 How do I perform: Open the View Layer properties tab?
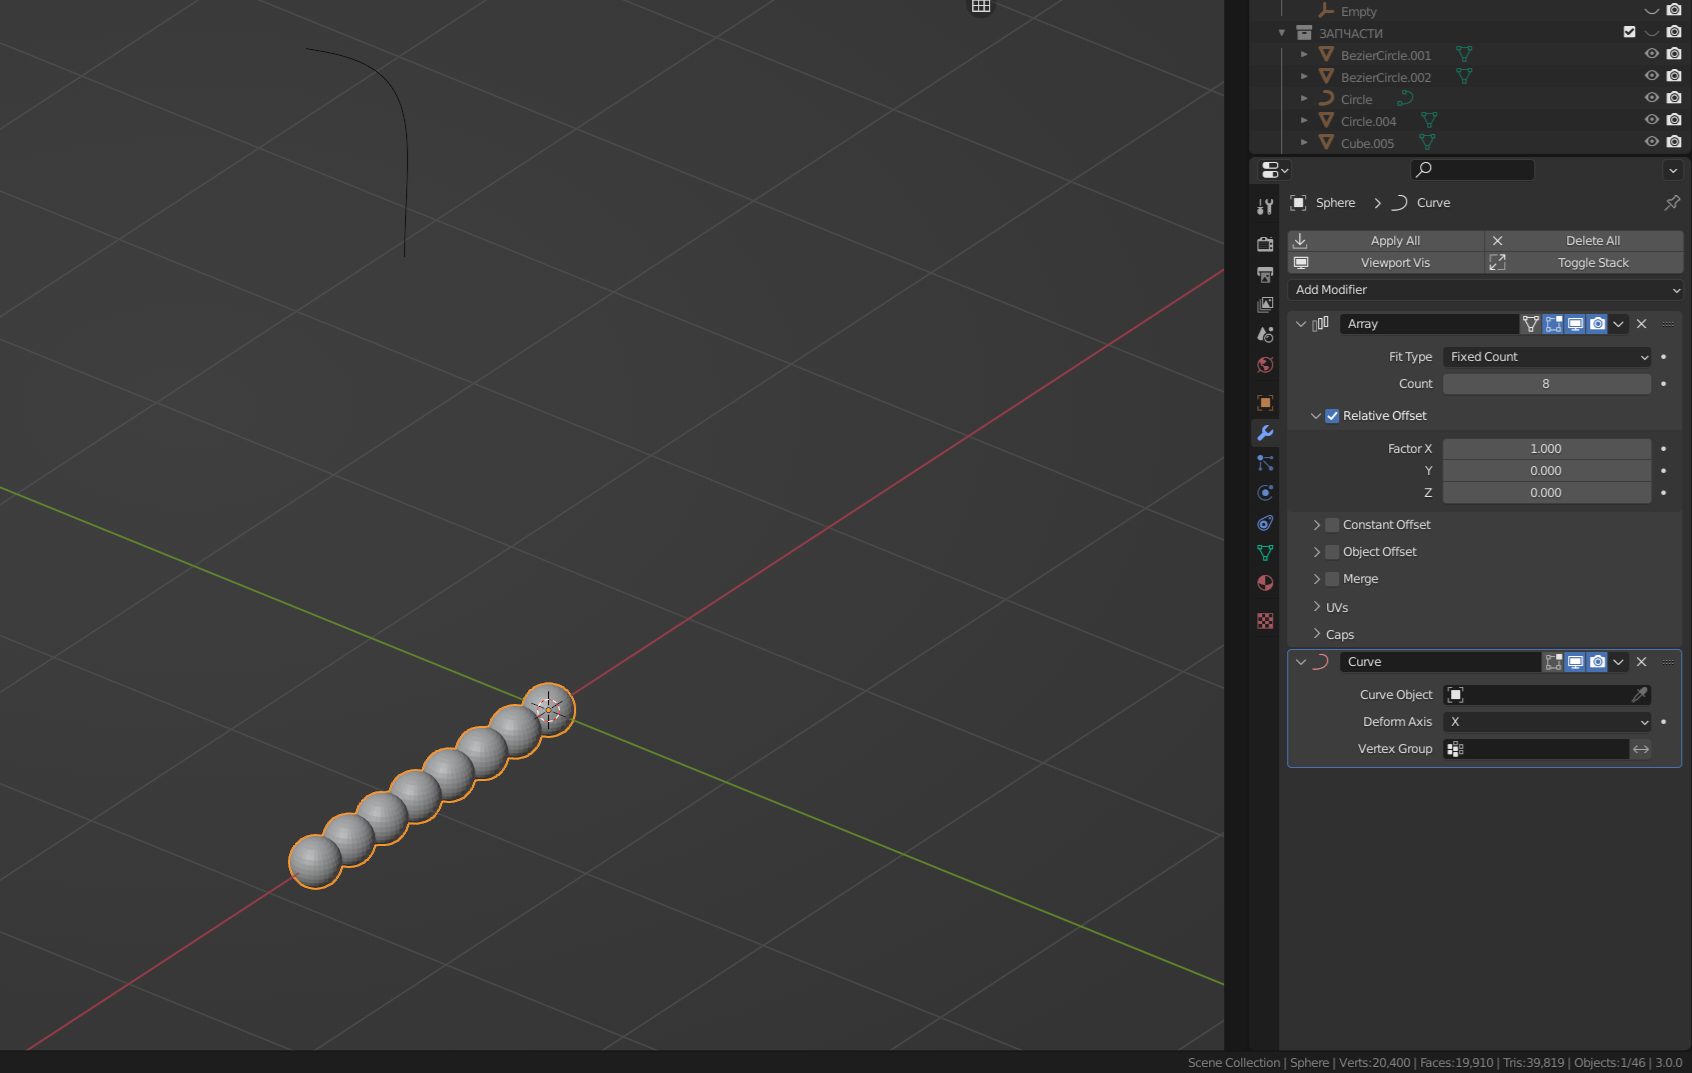[1265, 304]
